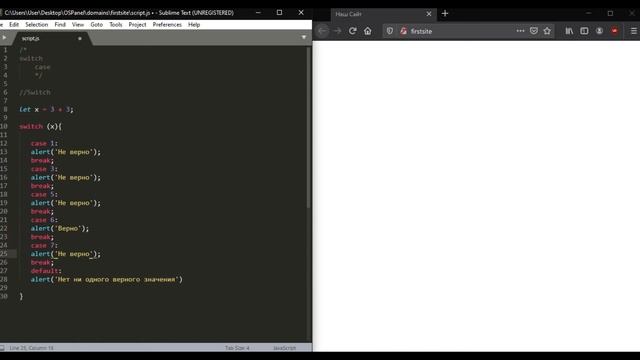Go forward in Firefox history
Screen dimensions: 640x360
tap(337, 31)
